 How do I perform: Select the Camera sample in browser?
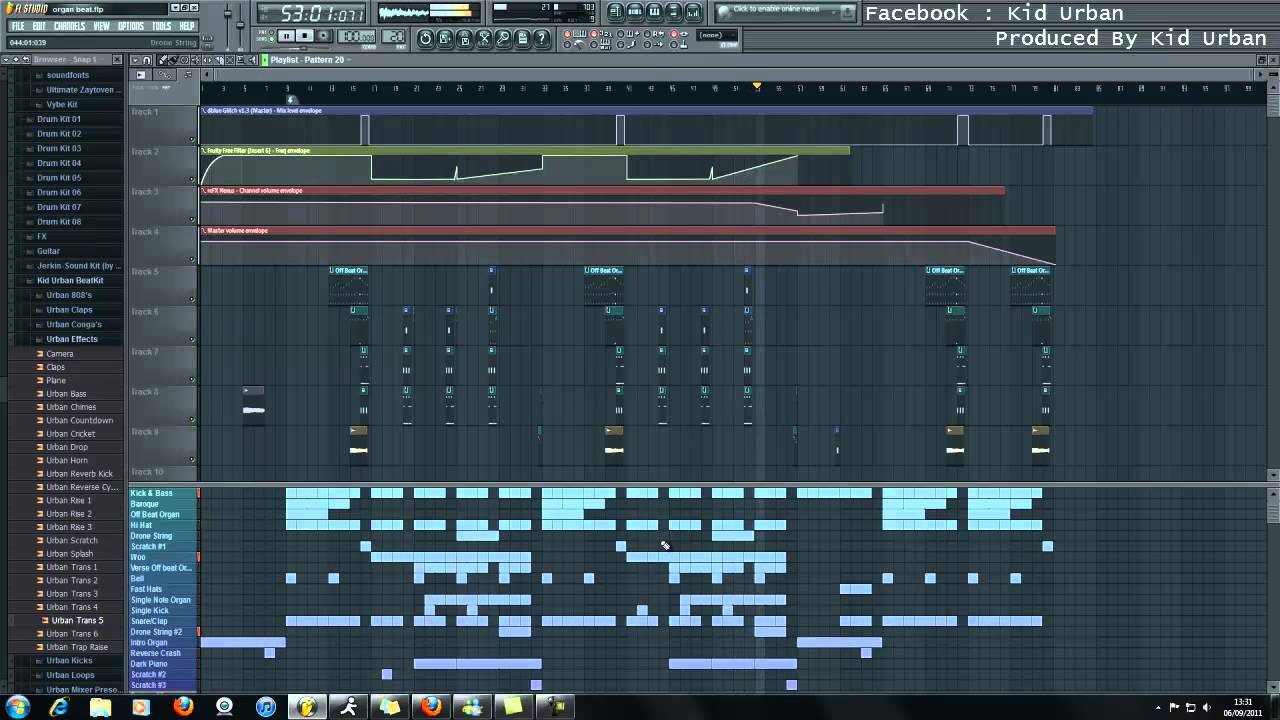tap(59, 354)
